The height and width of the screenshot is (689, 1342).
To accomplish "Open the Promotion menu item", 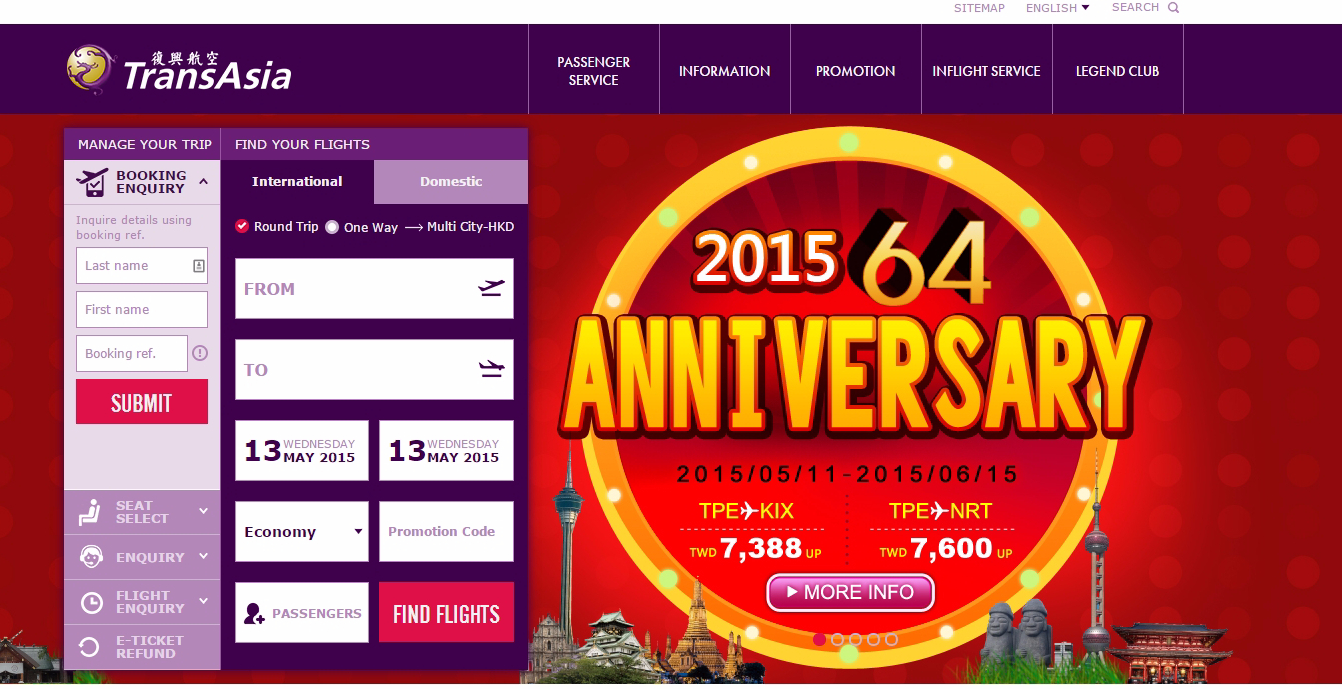I will 856,71.
